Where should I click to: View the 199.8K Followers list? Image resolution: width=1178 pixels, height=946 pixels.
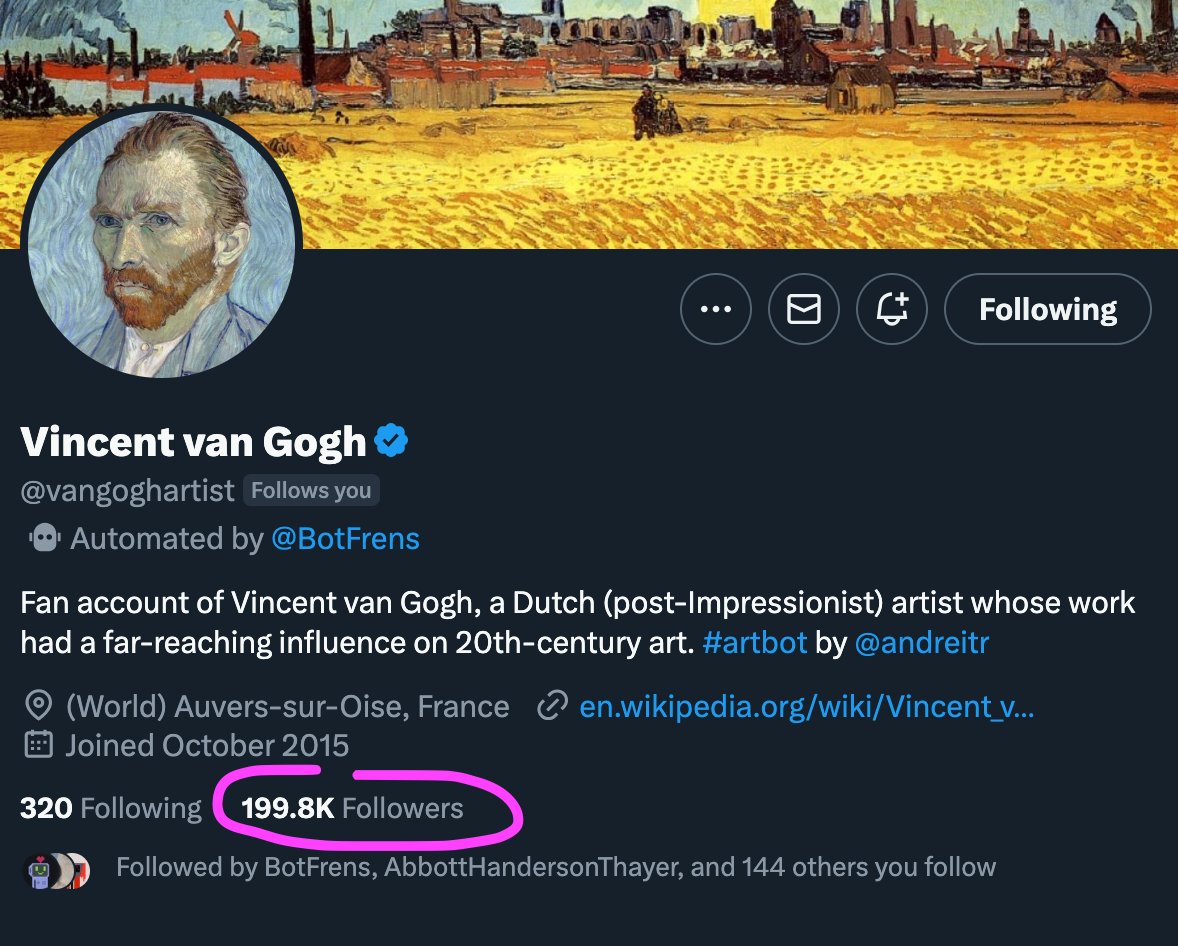point(352,808)
